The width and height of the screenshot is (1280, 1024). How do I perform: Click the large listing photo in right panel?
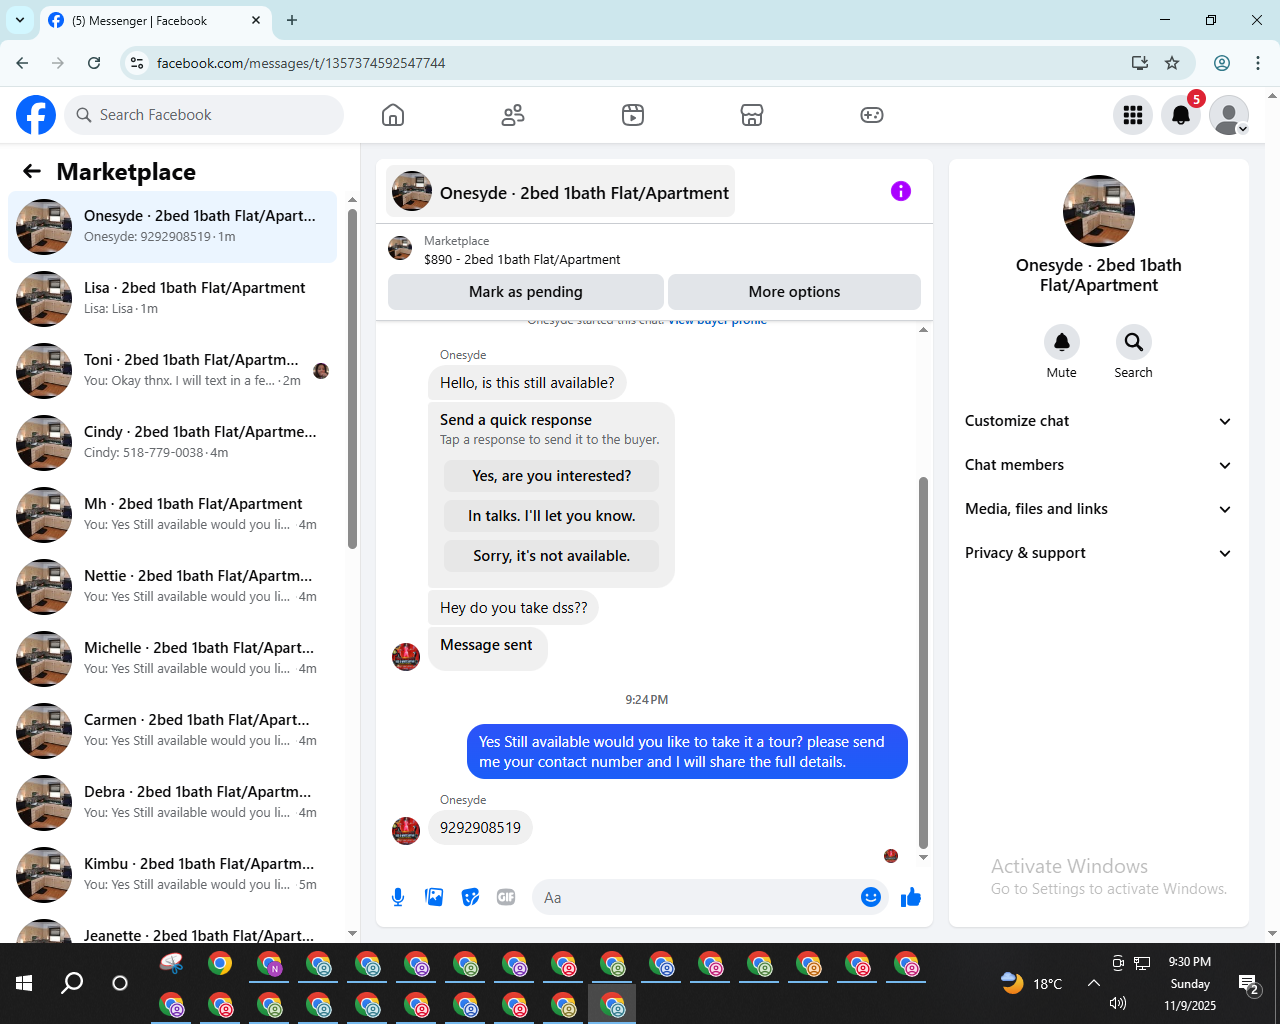[1099, 211]
